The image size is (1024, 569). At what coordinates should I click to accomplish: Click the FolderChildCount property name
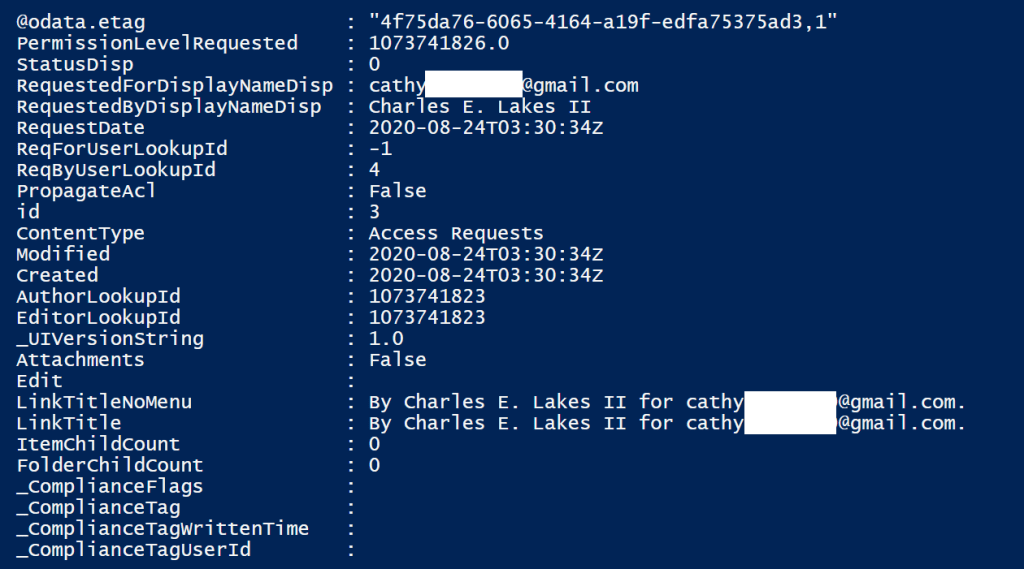point(110,465)
